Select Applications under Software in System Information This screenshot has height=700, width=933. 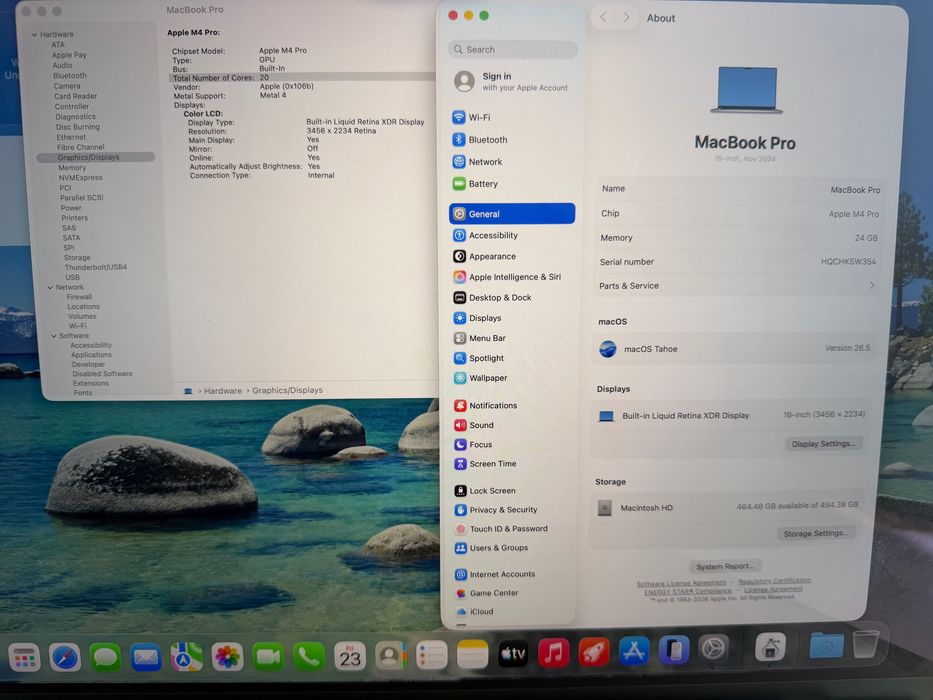coord(91,355)
